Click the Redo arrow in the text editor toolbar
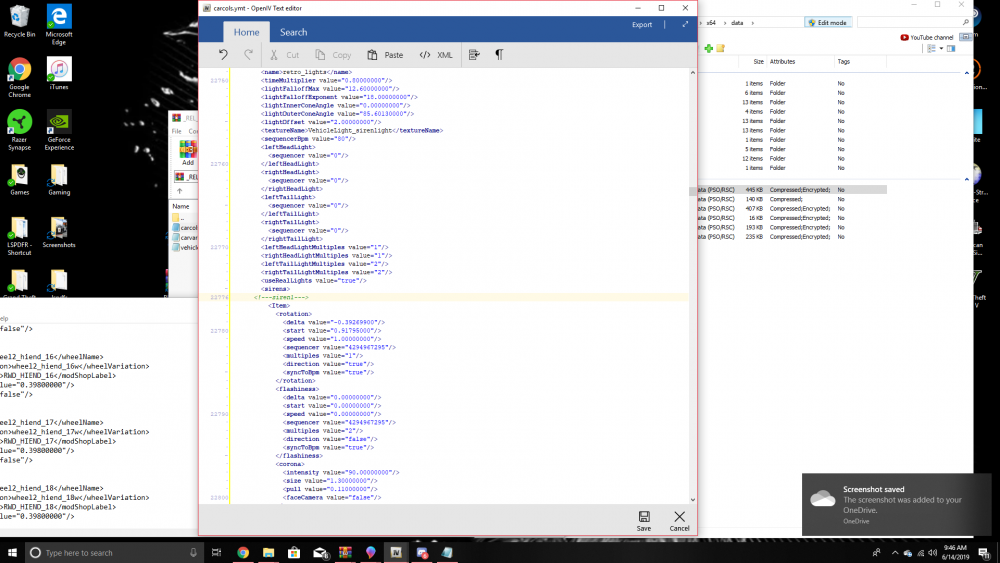Image resolution: width=1000 pixels, height=563 pixels. pyautogui.click(x=248, y=55)
